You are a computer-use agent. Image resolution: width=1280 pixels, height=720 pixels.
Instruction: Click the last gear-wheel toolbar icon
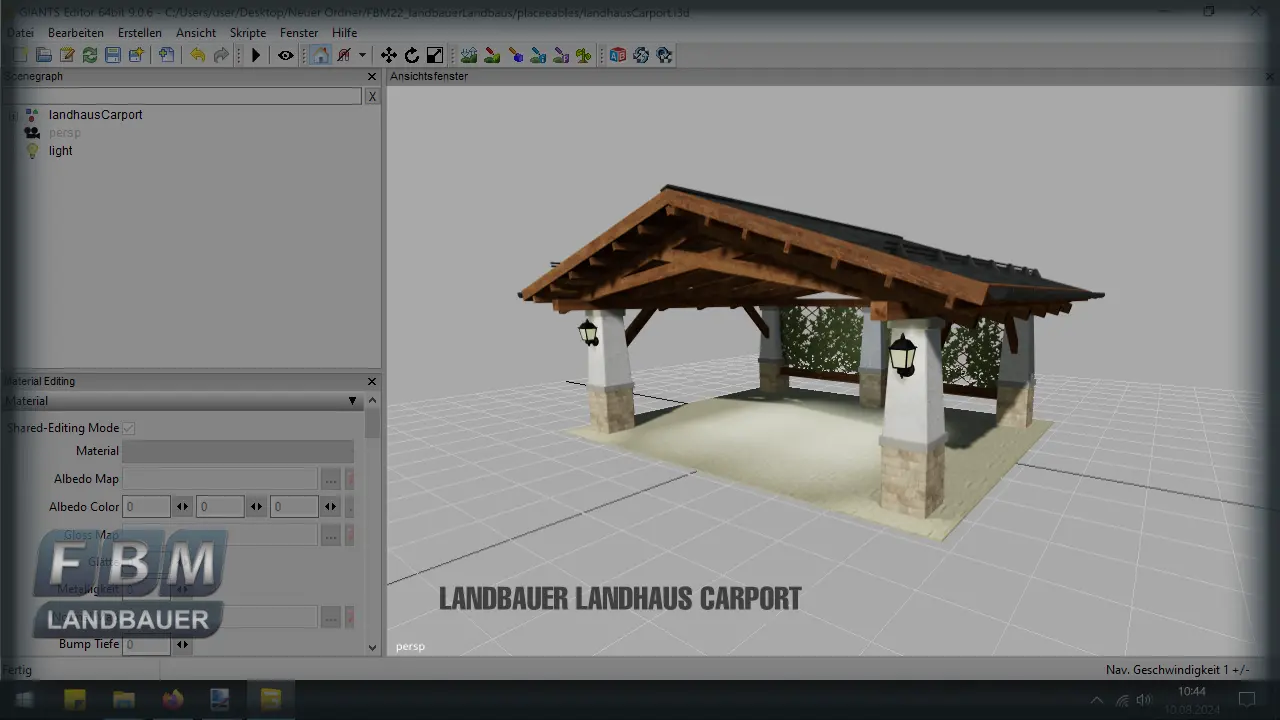pos(664,55)
